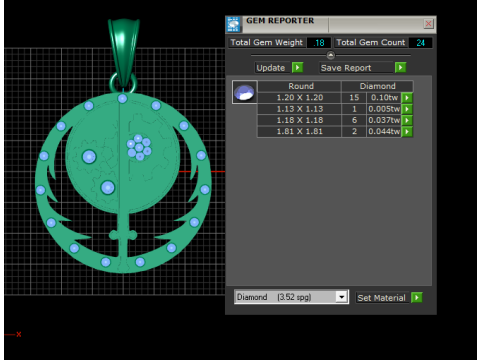Click the count cell showing 15
480x360 pixels.
click(354, 98)
